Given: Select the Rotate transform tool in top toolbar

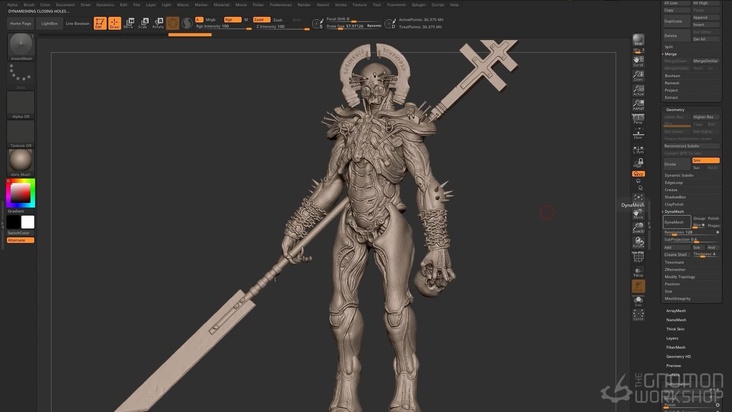Looking at the screenshot, I should pos(158,23).
